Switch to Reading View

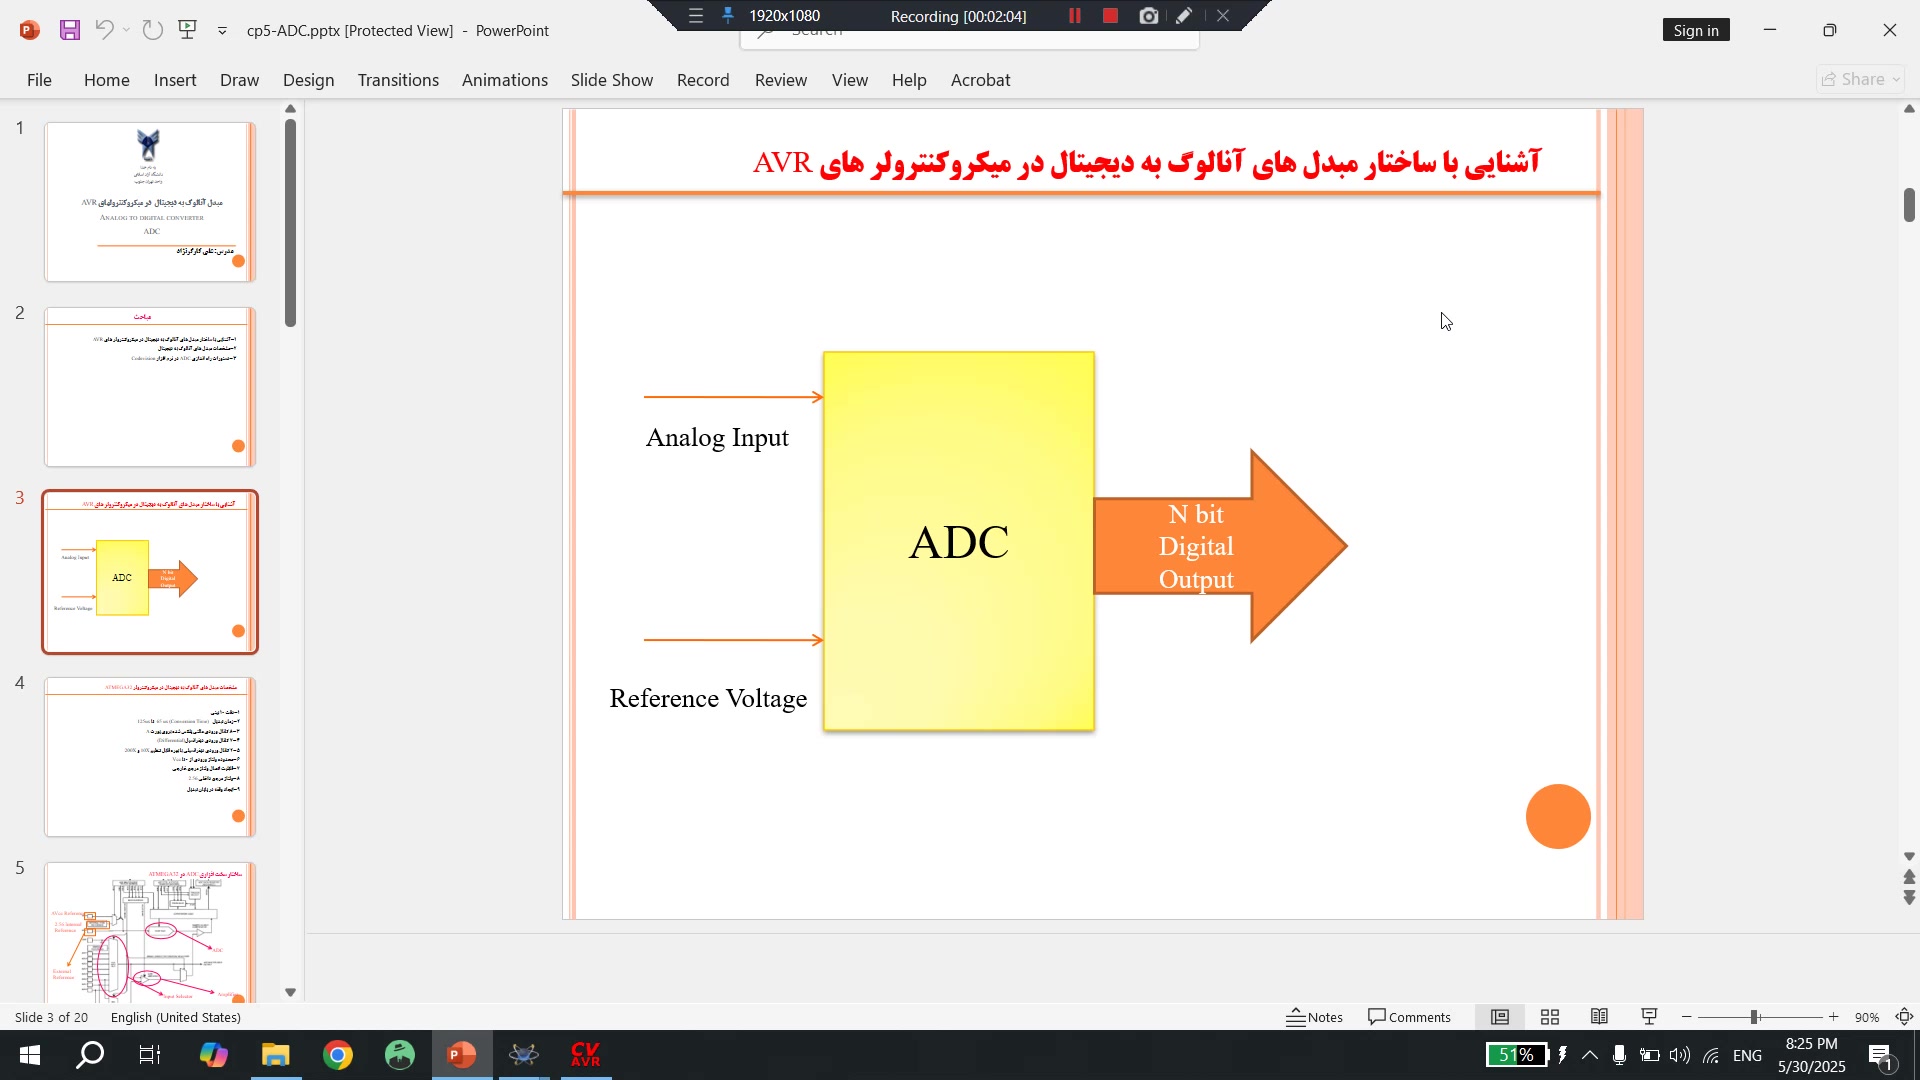[1599, 1017]
